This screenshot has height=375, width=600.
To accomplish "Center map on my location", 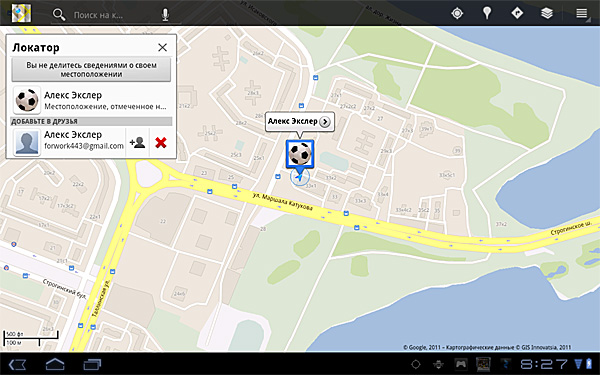I will click(x=457, y=13).
